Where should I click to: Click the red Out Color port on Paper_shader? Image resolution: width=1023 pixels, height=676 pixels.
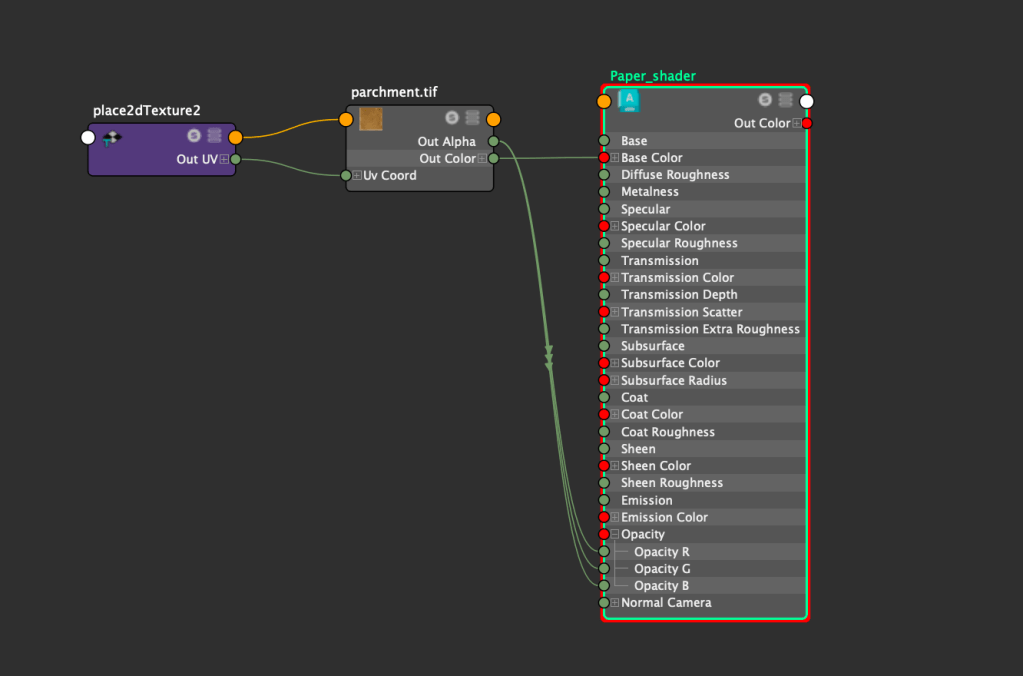tap(806, 124)
